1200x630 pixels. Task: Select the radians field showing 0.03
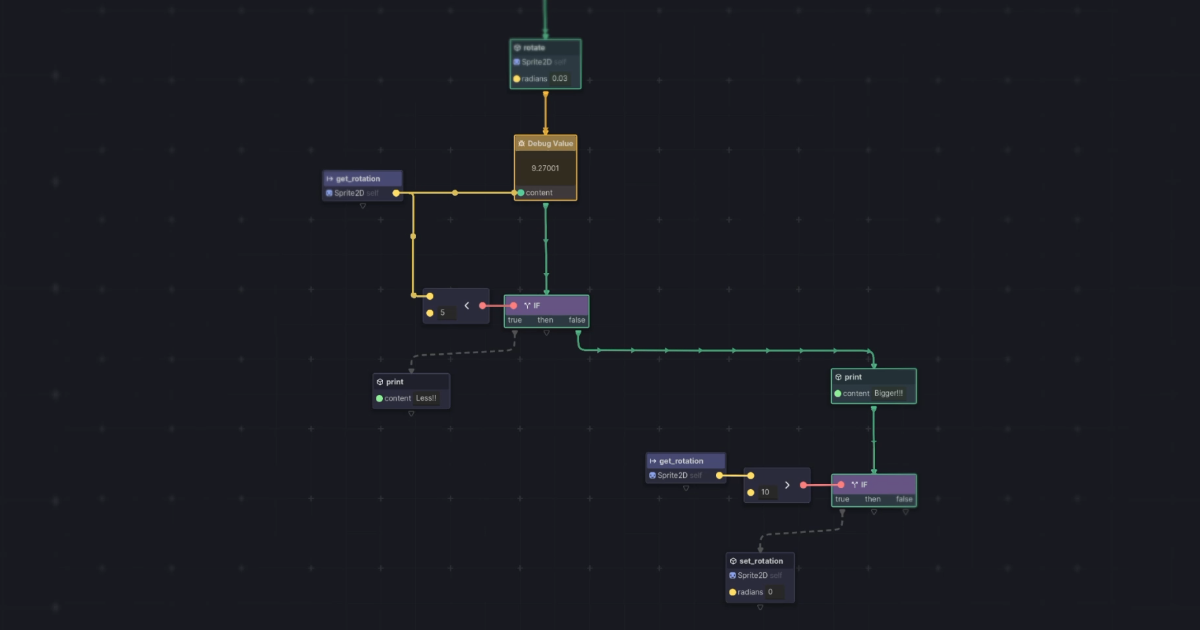click(x=559, y=78)
